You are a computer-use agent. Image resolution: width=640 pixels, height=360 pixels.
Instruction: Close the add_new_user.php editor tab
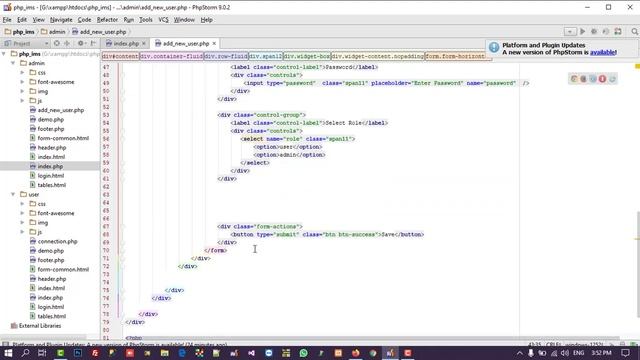tap(214, 44)
